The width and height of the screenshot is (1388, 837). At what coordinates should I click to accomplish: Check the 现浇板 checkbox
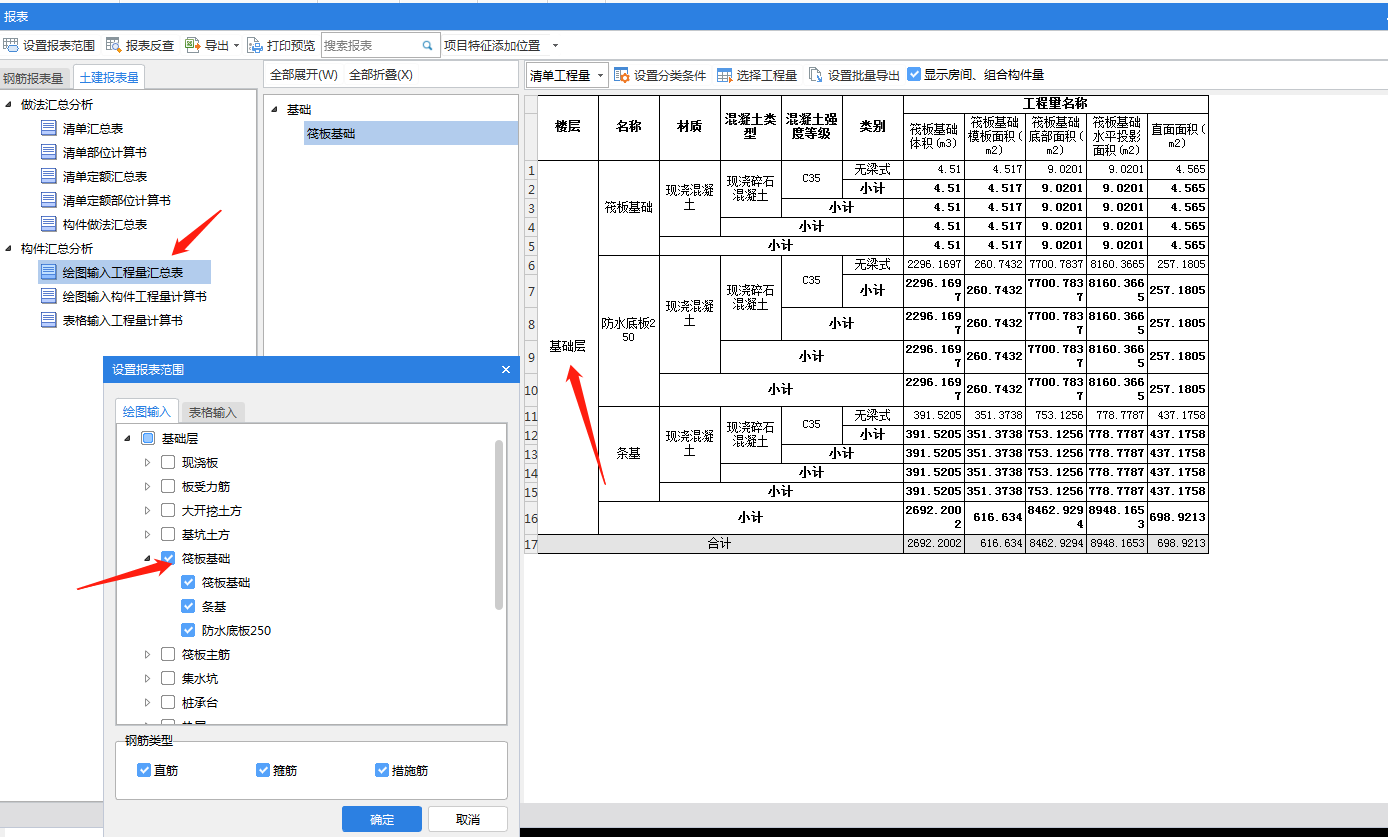point(168,462)
